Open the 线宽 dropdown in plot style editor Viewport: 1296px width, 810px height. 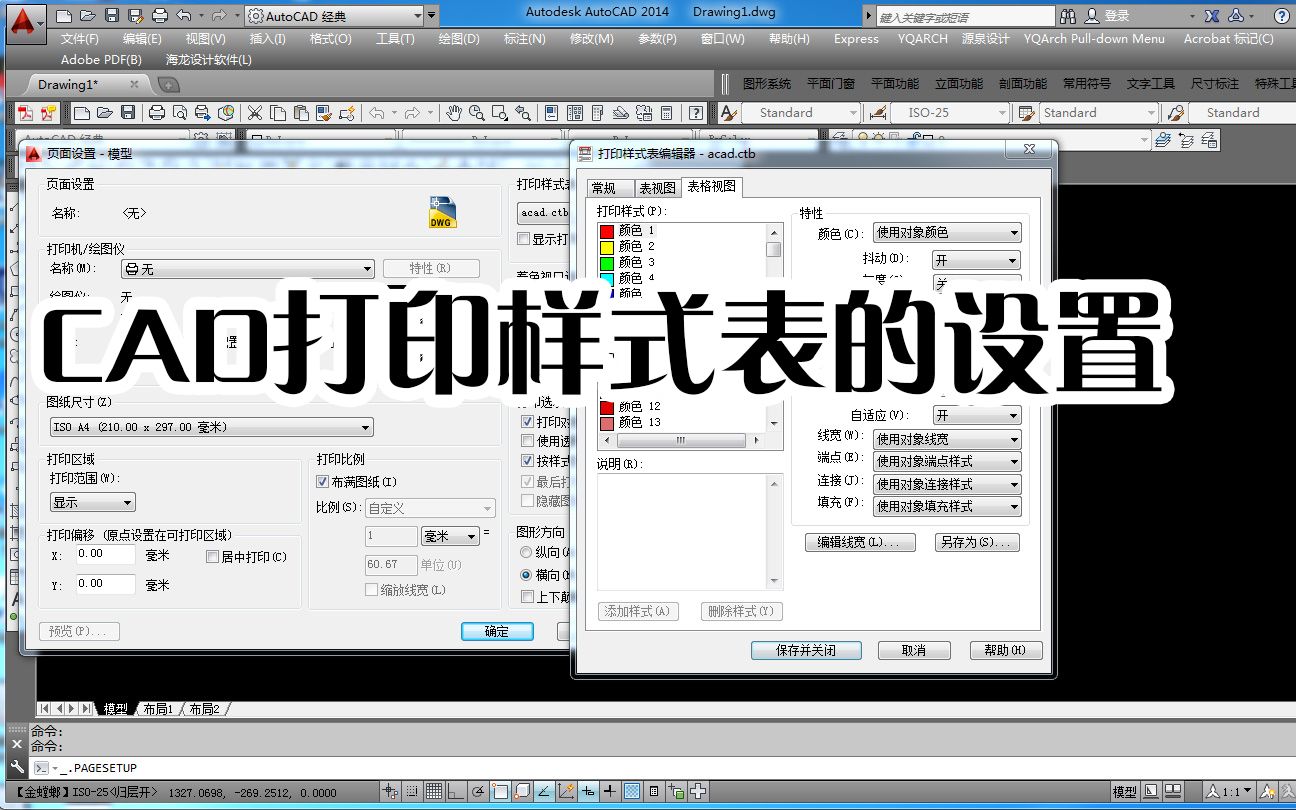(x=947, y=439)
